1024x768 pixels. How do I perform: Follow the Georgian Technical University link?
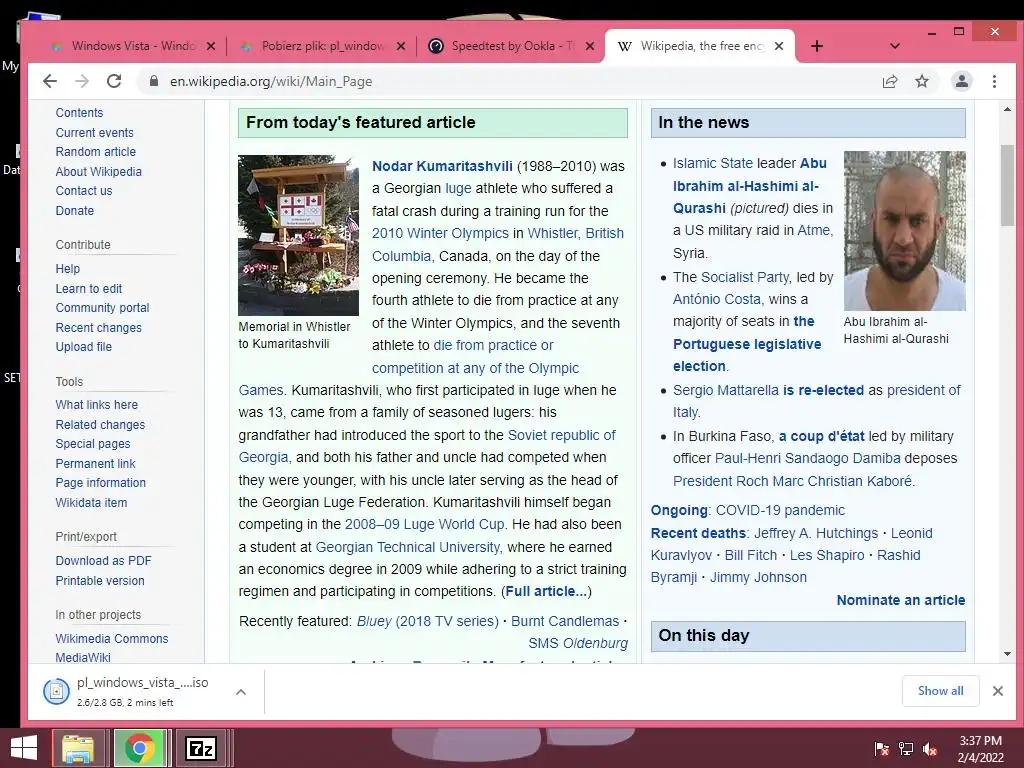pyautogui.click(x=408, y=547)
